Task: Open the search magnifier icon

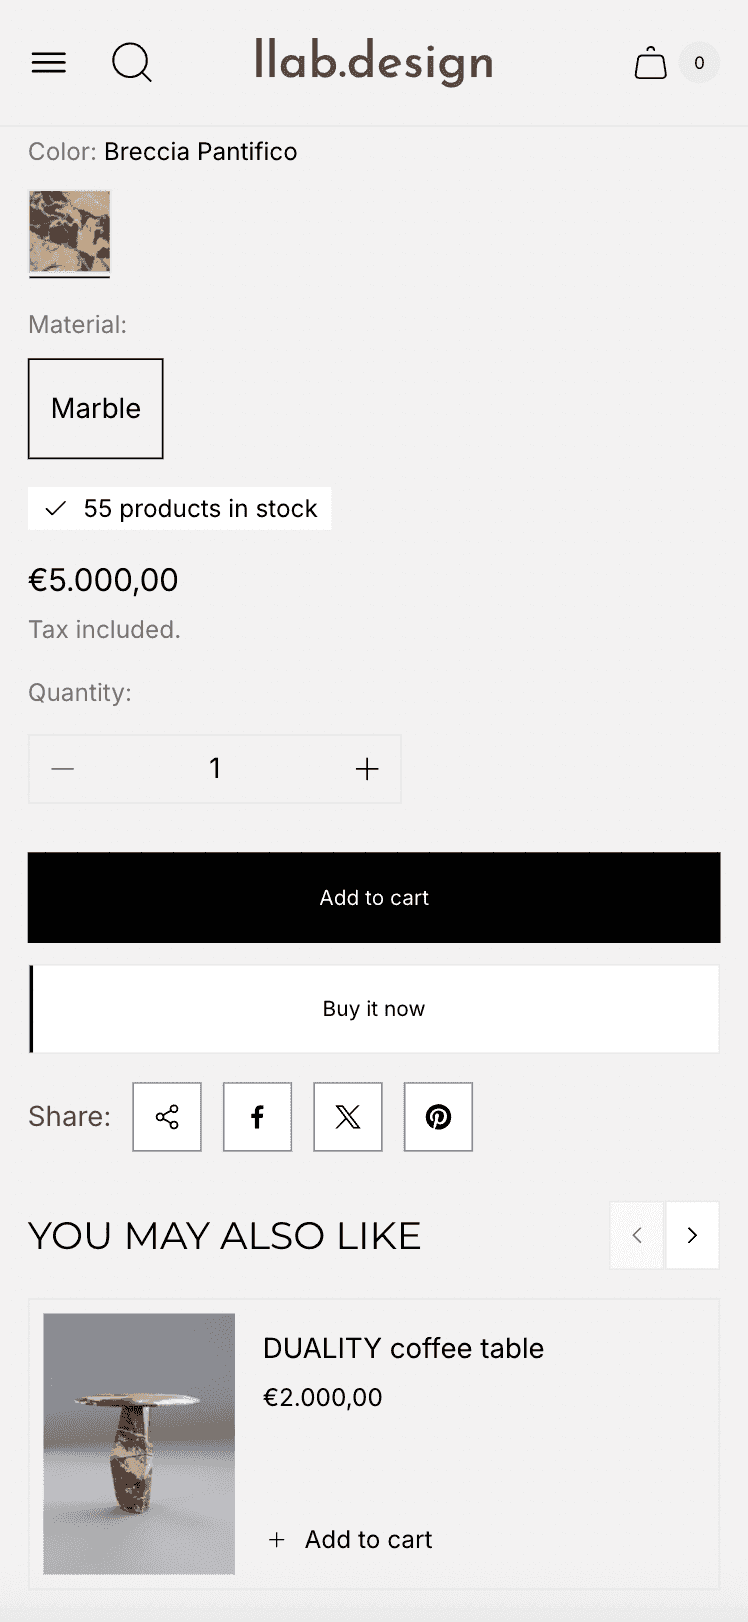Action: (132, 63)
